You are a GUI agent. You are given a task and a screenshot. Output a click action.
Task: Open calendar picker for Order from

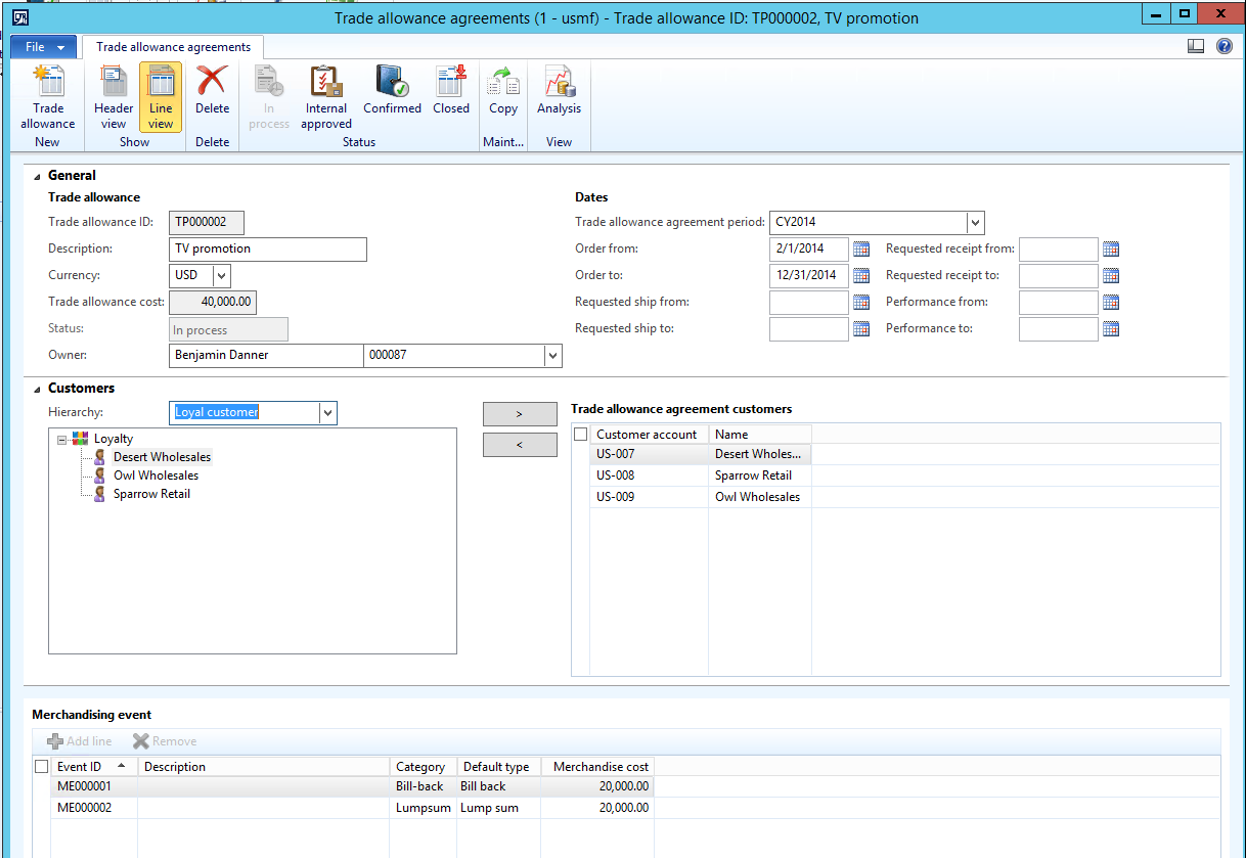point(861,249)
